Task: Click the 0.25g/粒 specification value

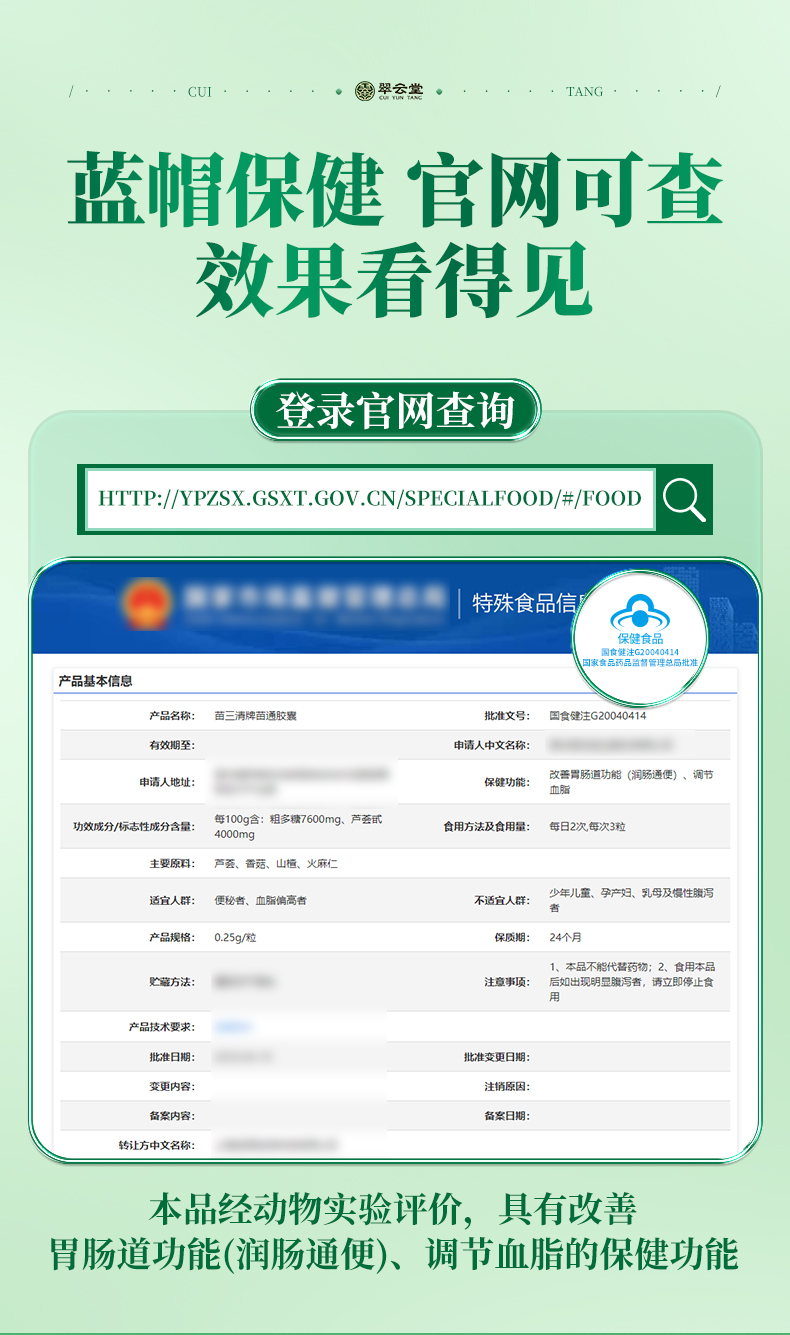Action: coord(235,937)
